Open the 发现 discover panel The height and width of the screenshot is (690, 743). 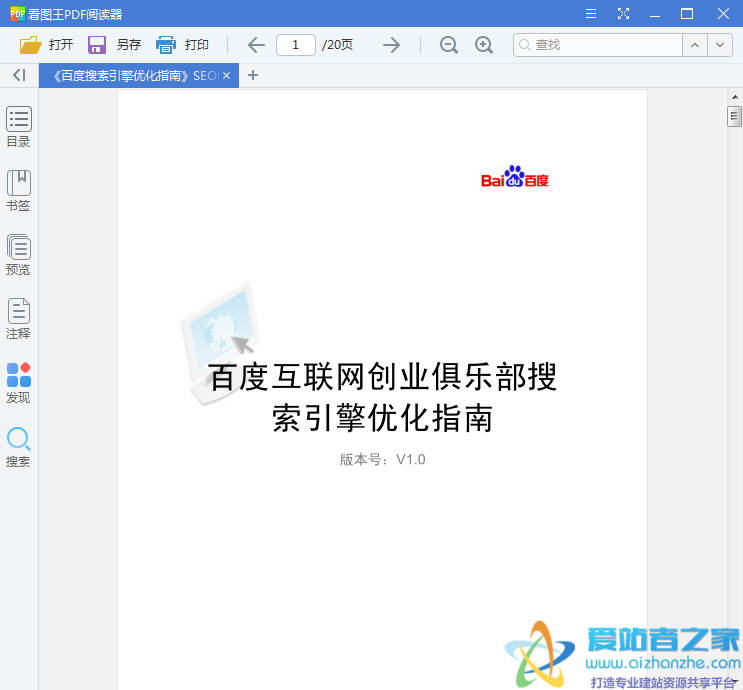pyautogui.click(x=18, y=383)
